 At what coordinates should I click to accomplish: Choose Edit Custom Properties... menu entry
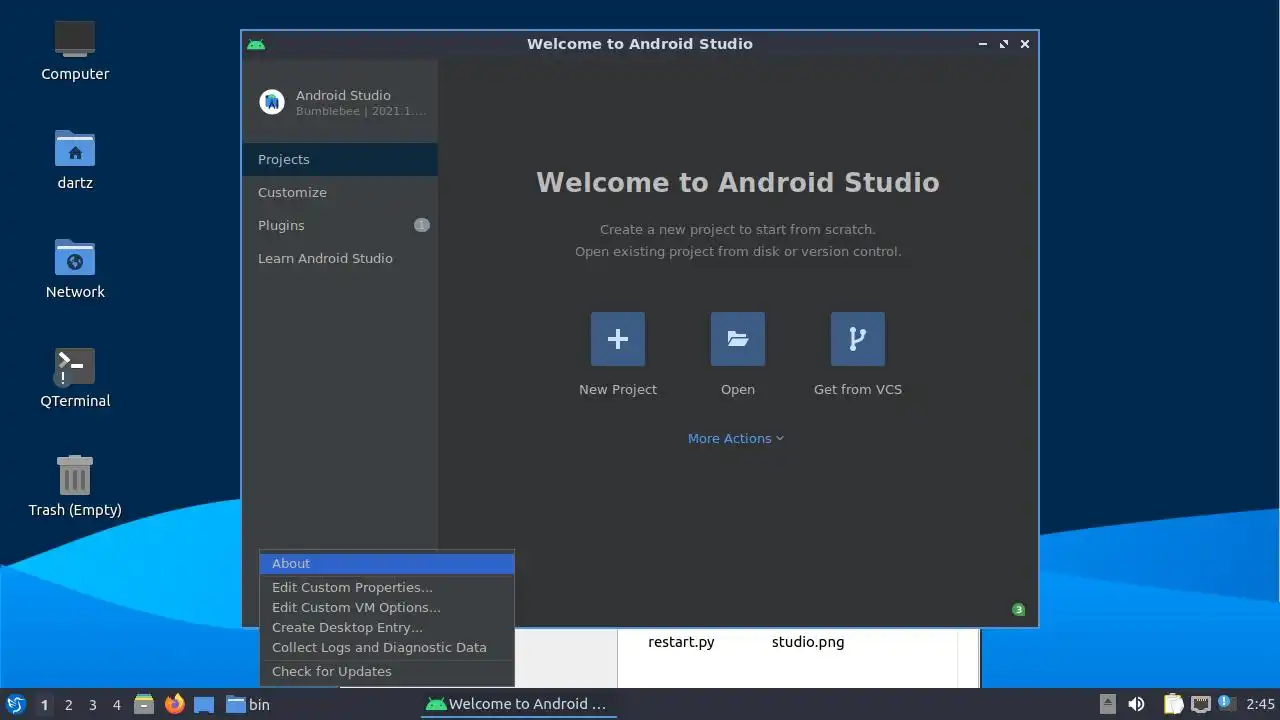click(x=387, y=587)
